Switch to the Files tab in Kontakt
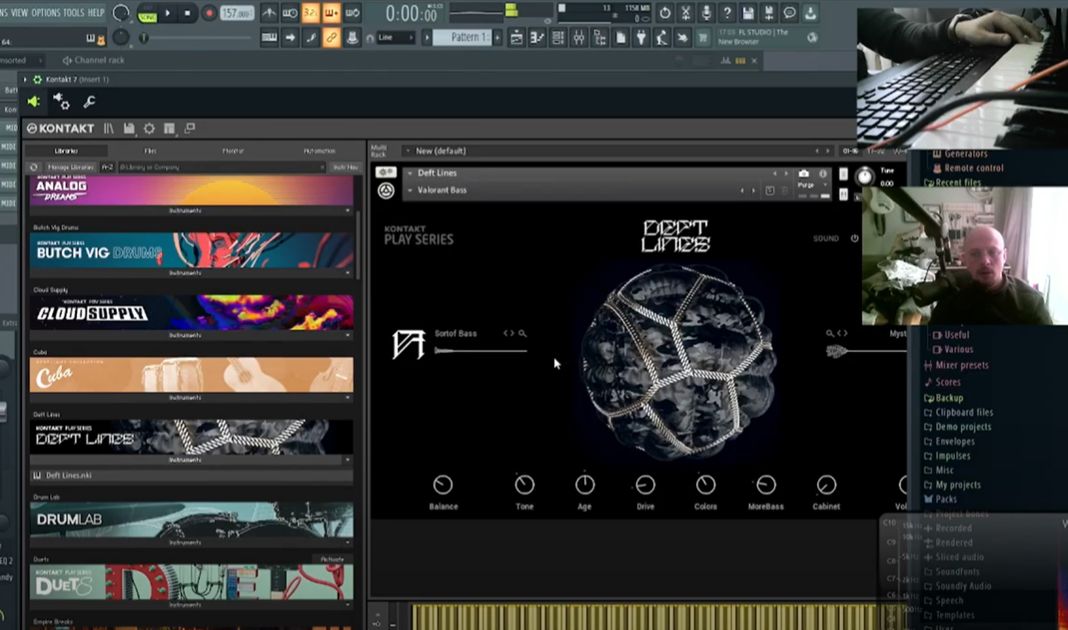The width and height of the screenshot is (1068, 630). [150, 151]
